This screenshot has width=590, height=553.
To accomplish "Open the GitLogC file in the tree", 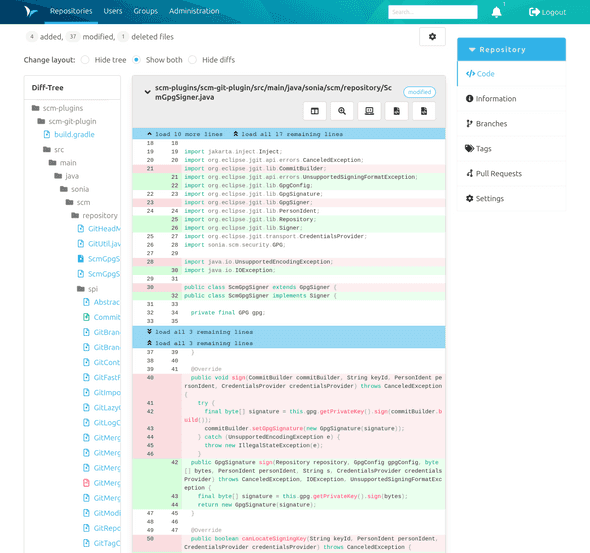I will coord(101,422).
